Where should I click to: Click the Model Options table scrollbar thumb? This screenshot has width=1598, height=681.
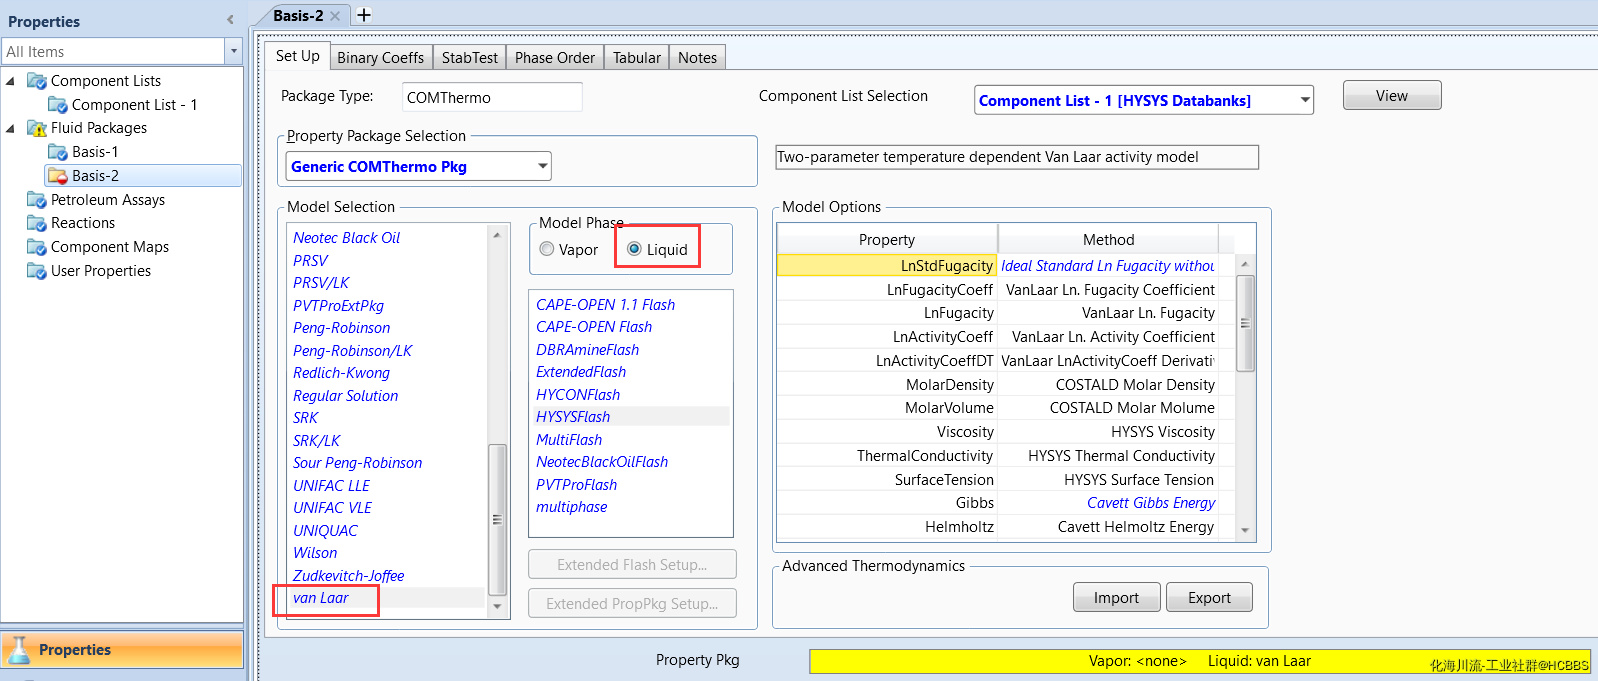pos(1245,323)
